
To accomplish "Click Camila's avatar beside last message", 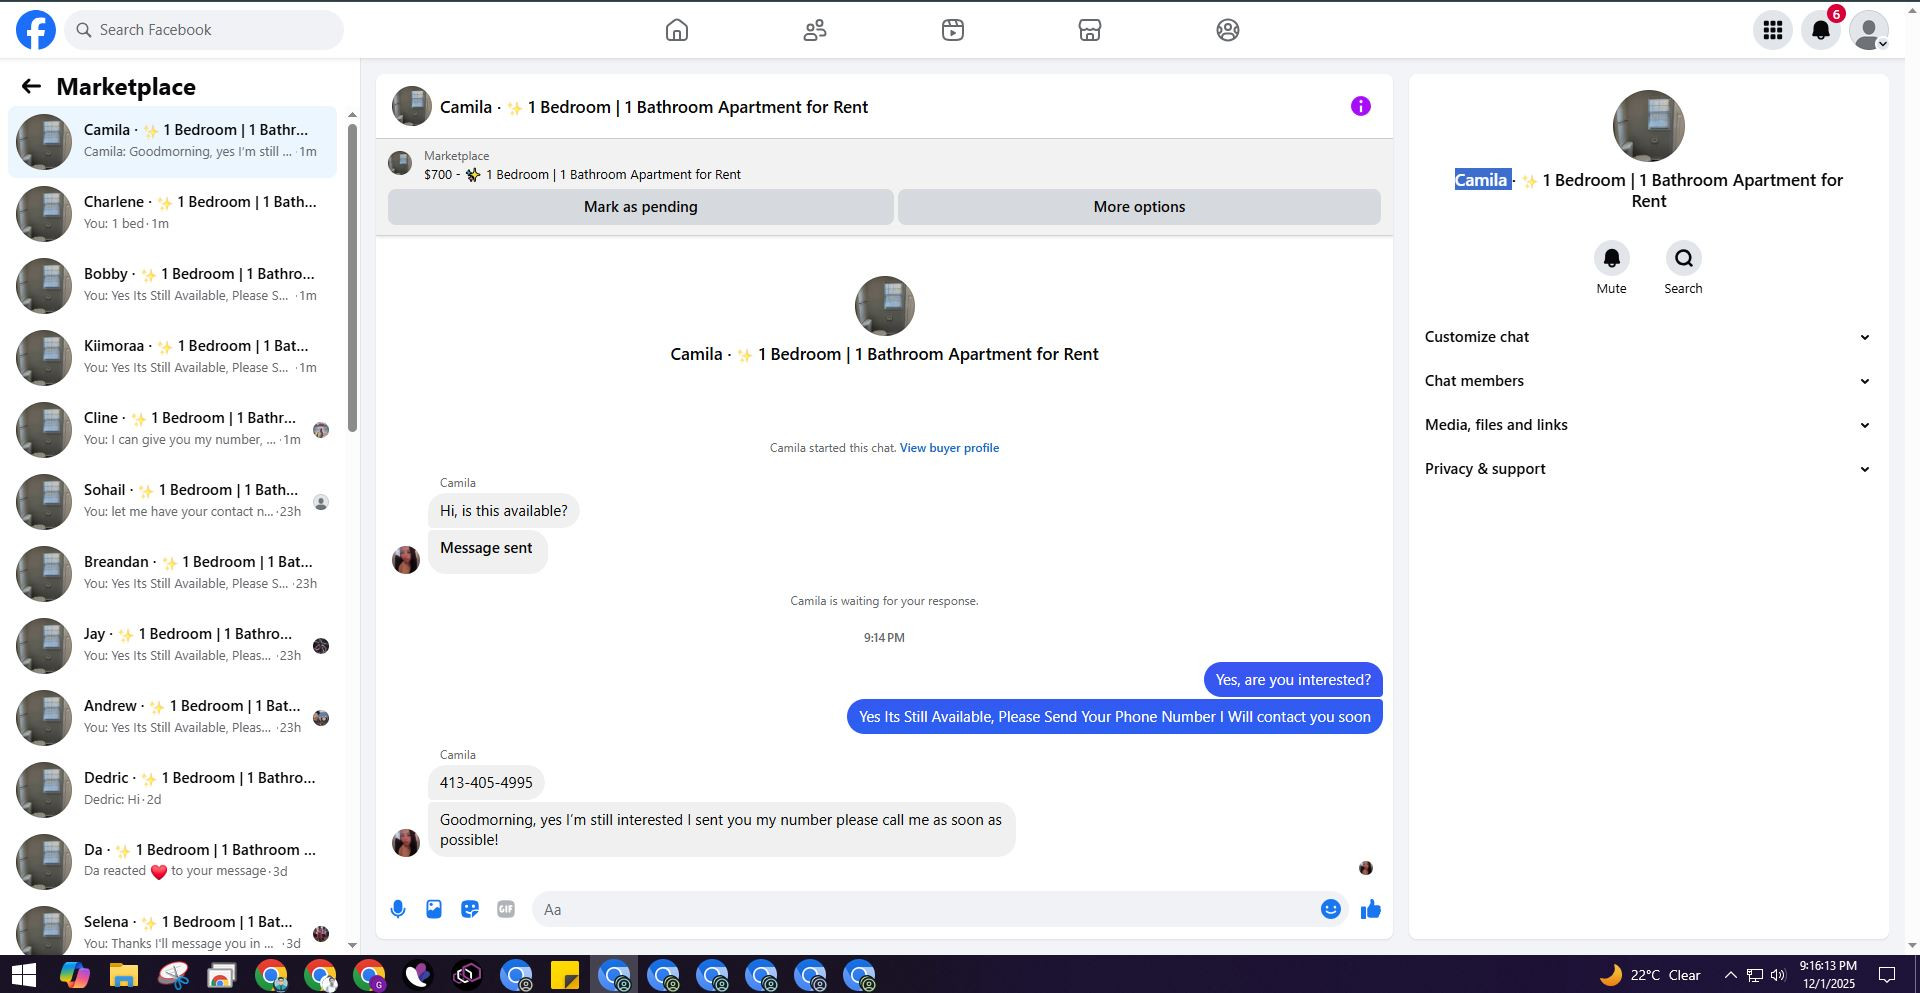I will (x=406, y=843).
